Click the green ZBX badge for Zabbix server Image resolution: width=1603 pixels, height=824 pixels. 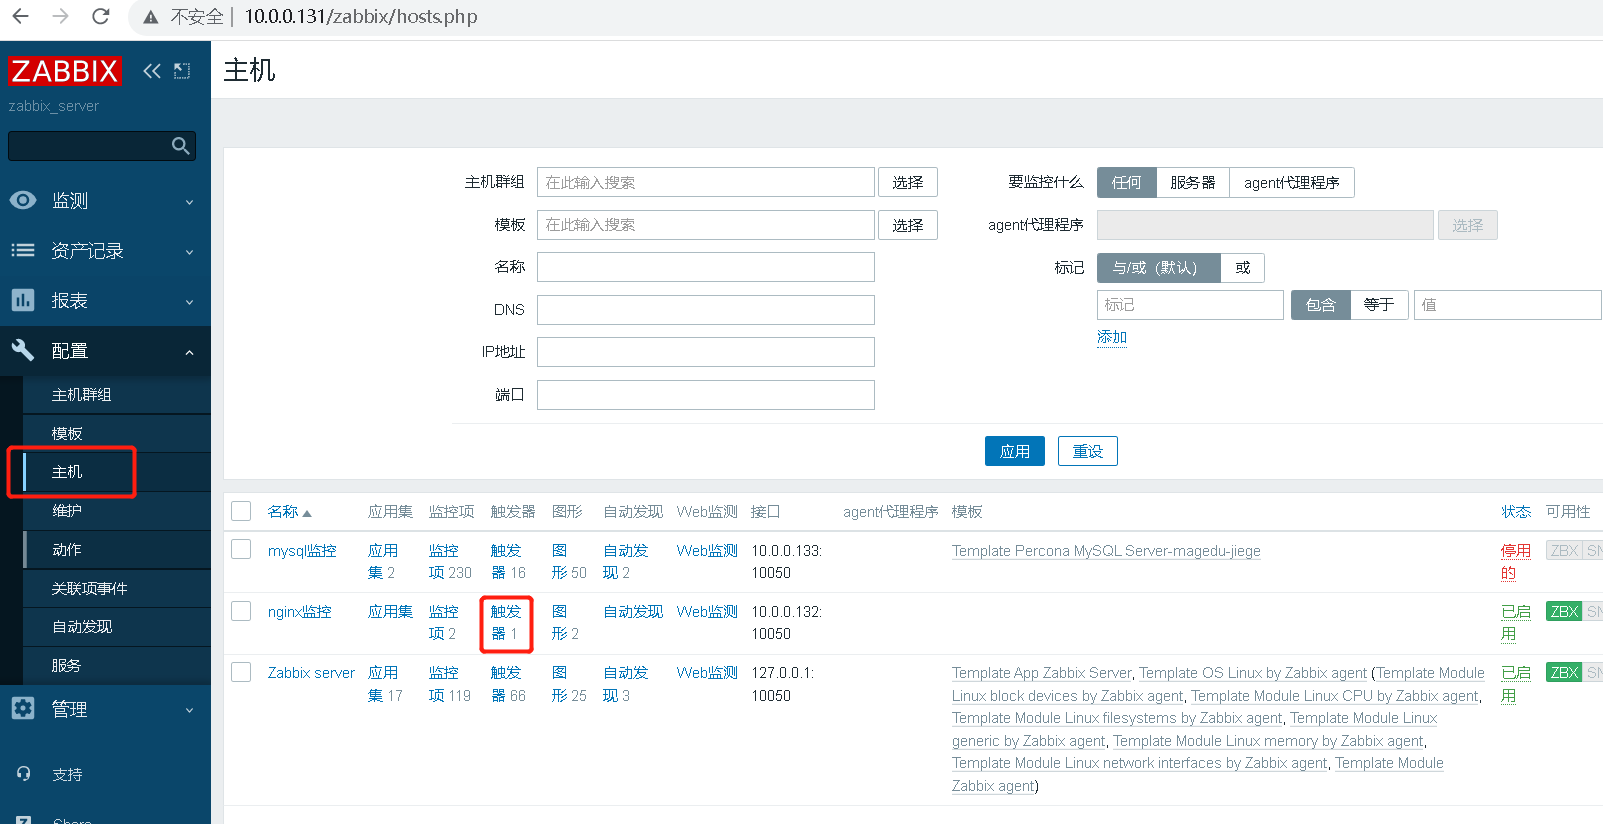click(x=1564, y=673)
